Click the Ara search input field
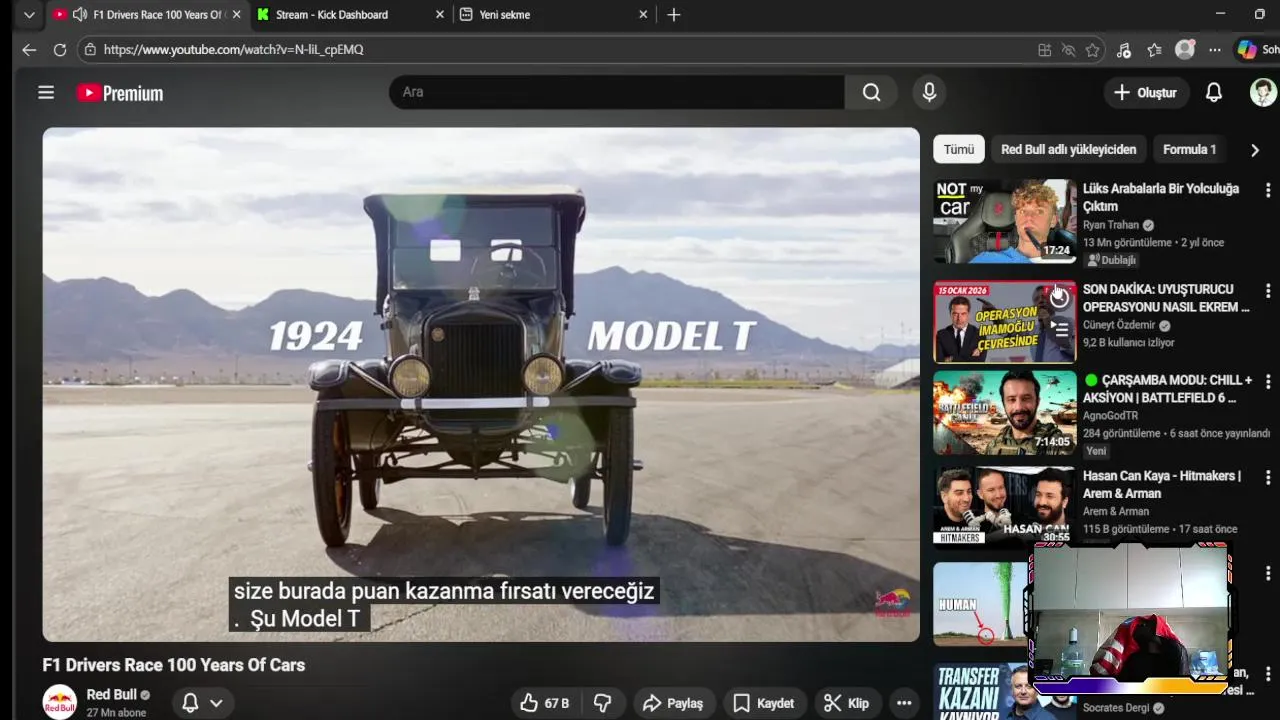Screen dimensions: 1280x720 [x=617, y=92]
